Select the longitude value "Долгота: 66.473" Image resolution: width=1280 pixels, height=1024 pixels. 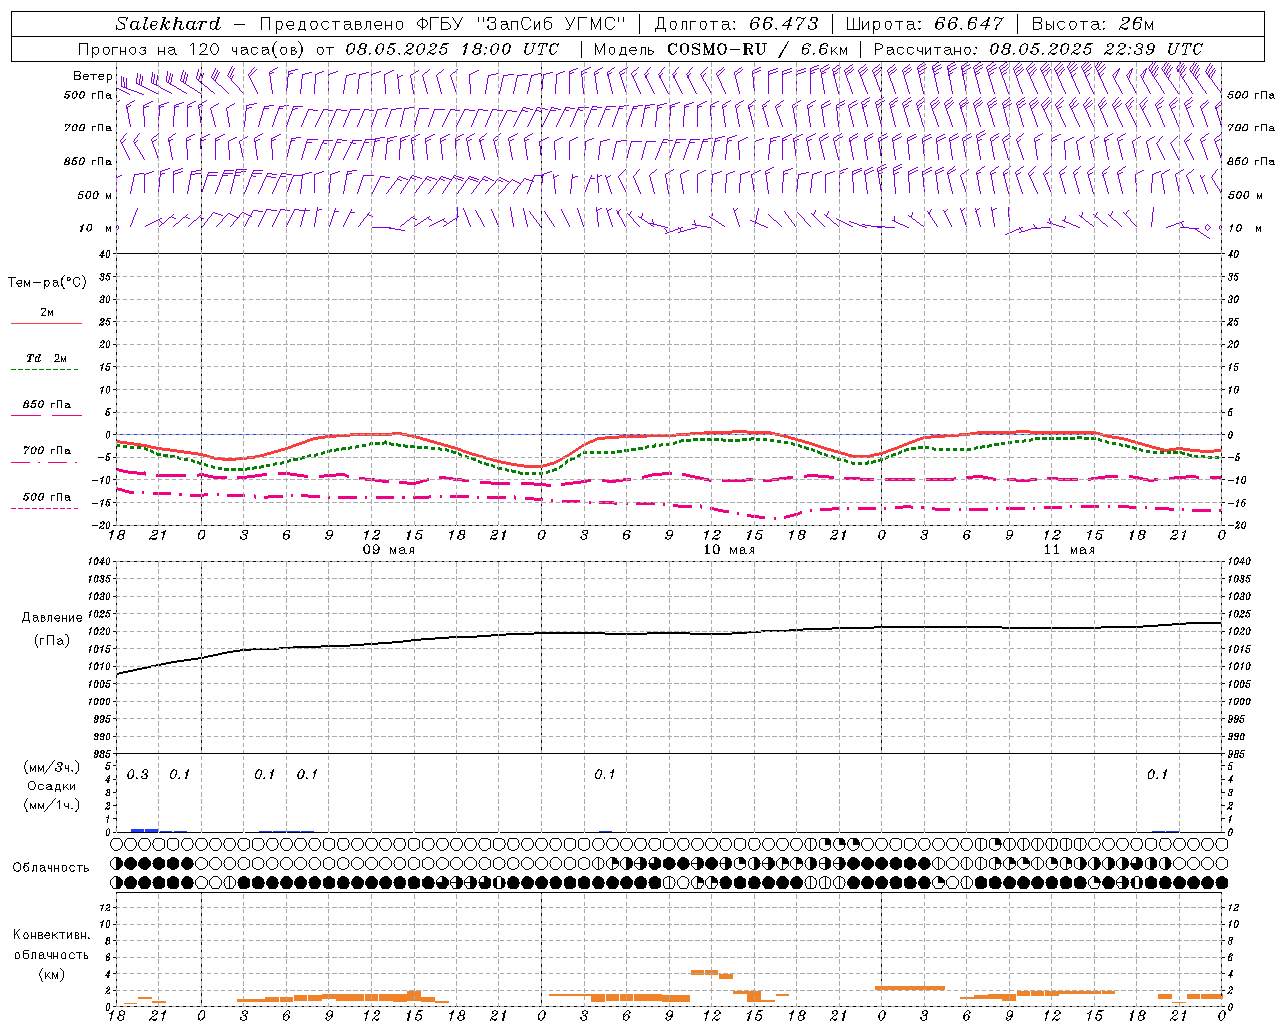click(736, 24)
